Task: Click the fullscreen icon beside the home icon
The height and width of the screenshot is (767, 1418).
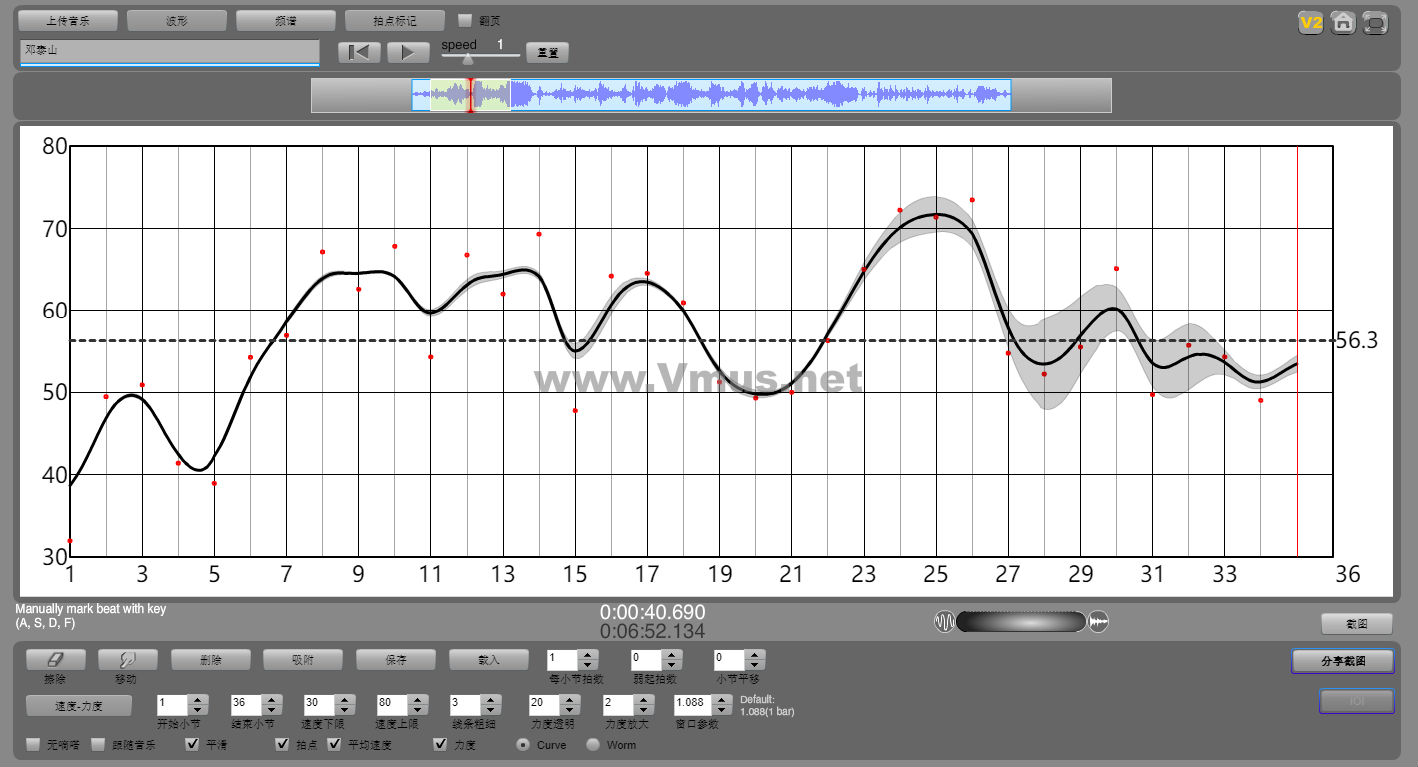Action: [1376, 22]
